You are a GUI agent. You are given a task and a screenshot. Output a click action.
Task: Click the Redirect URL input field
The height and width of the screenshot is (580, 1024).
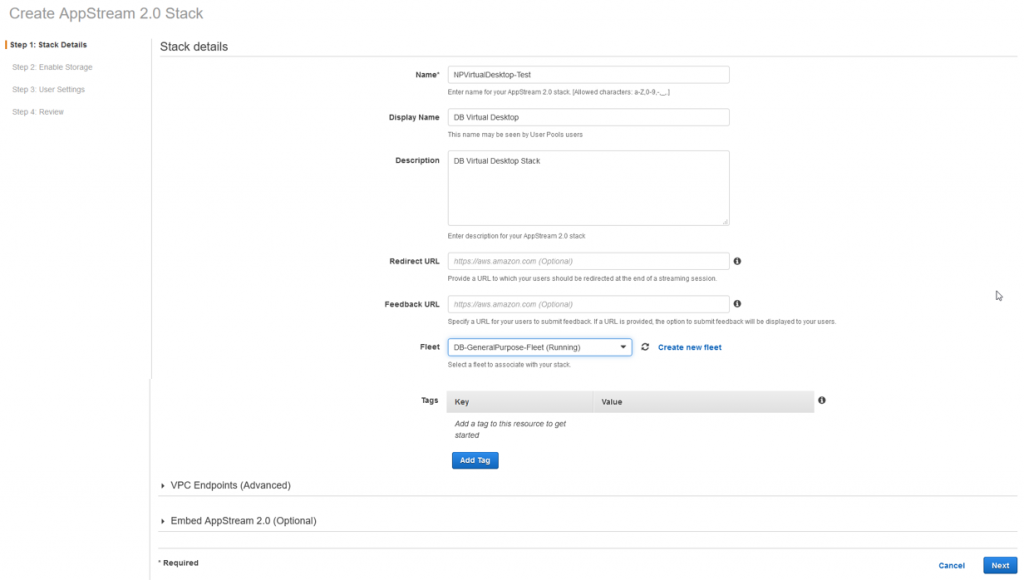tap(588, 261)
